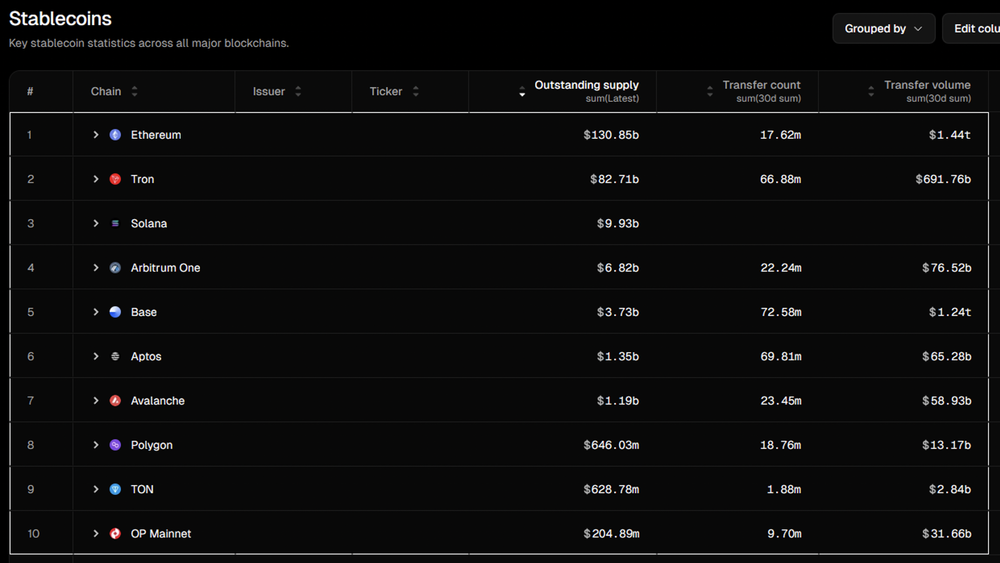Screen dimensions: 1000x563
Task: Expand the OP Mainnet row
Action: coord(96,534)
